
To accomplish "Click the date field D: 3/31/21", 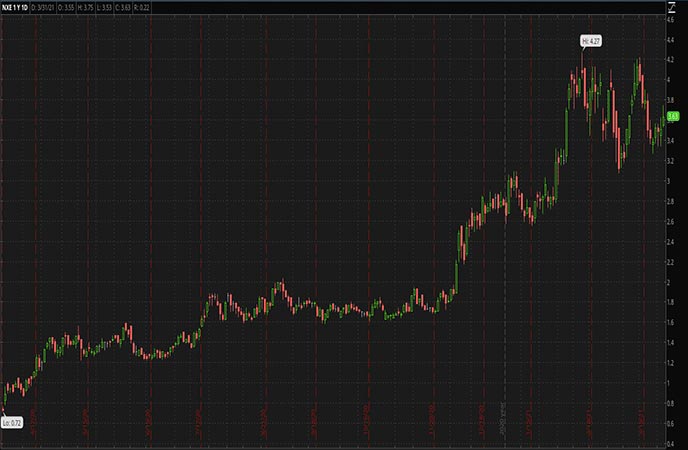I will coord(43,7).
